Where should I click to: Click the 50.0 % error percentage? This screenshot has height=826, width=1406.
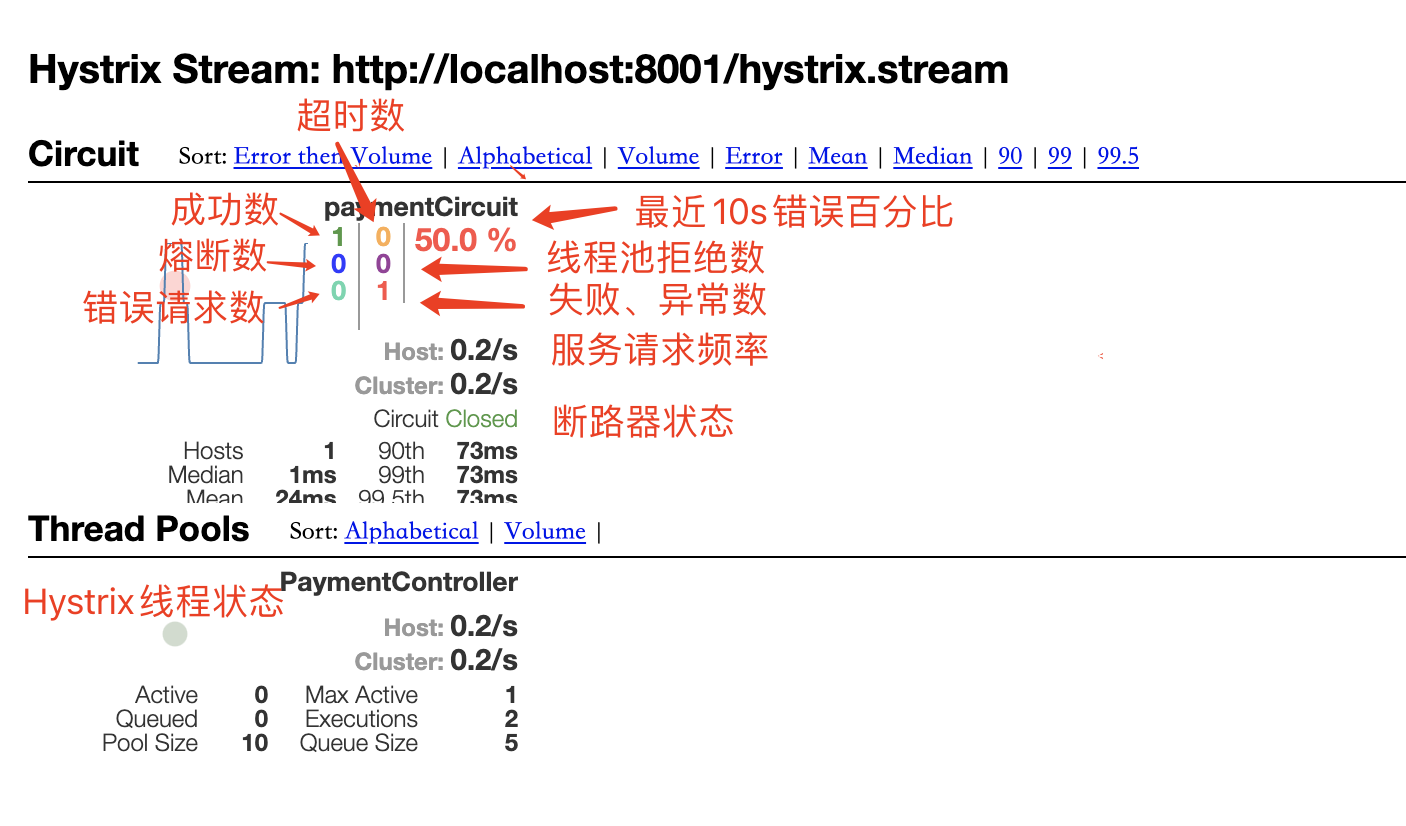[x=465, y=240]
